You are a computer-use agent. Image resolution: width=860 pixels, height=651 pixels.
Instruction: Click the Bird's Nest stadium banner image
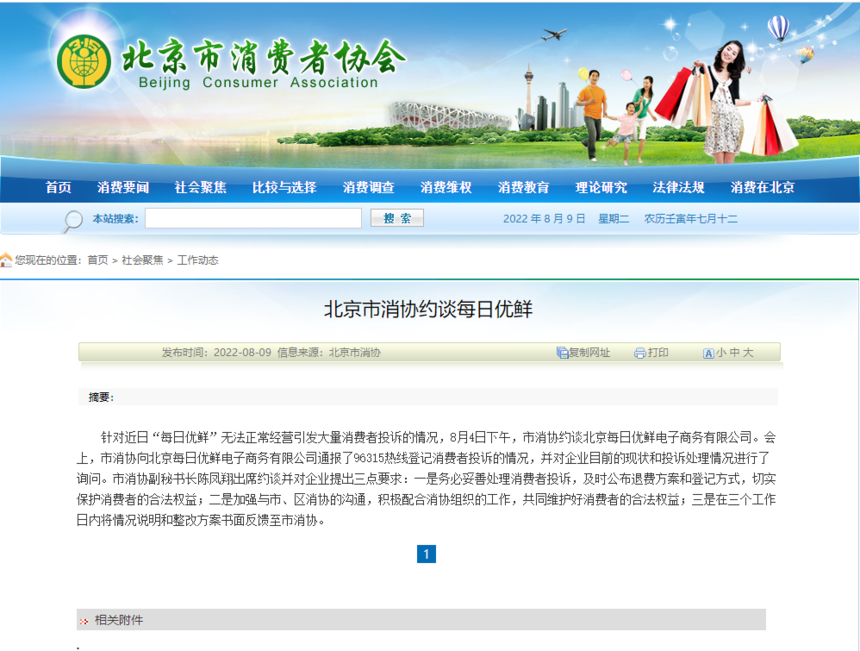[x=450, y=116]
